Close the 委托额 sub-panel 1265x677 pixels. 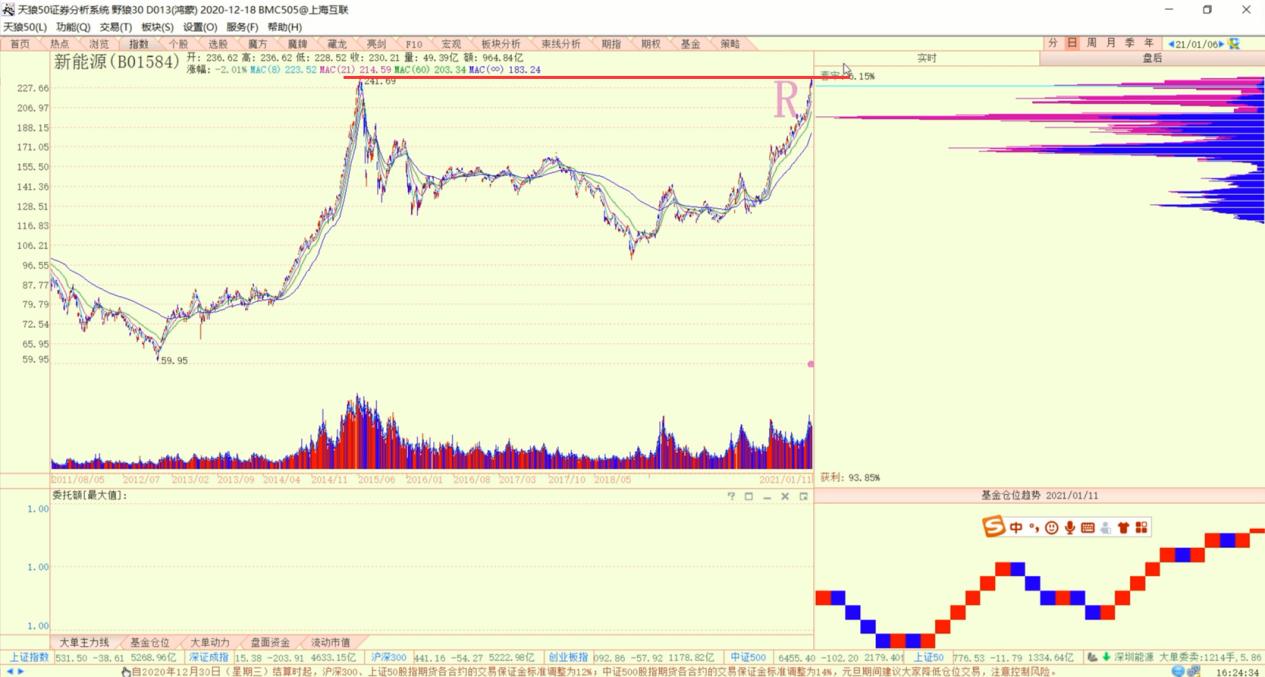coord(785,496)
